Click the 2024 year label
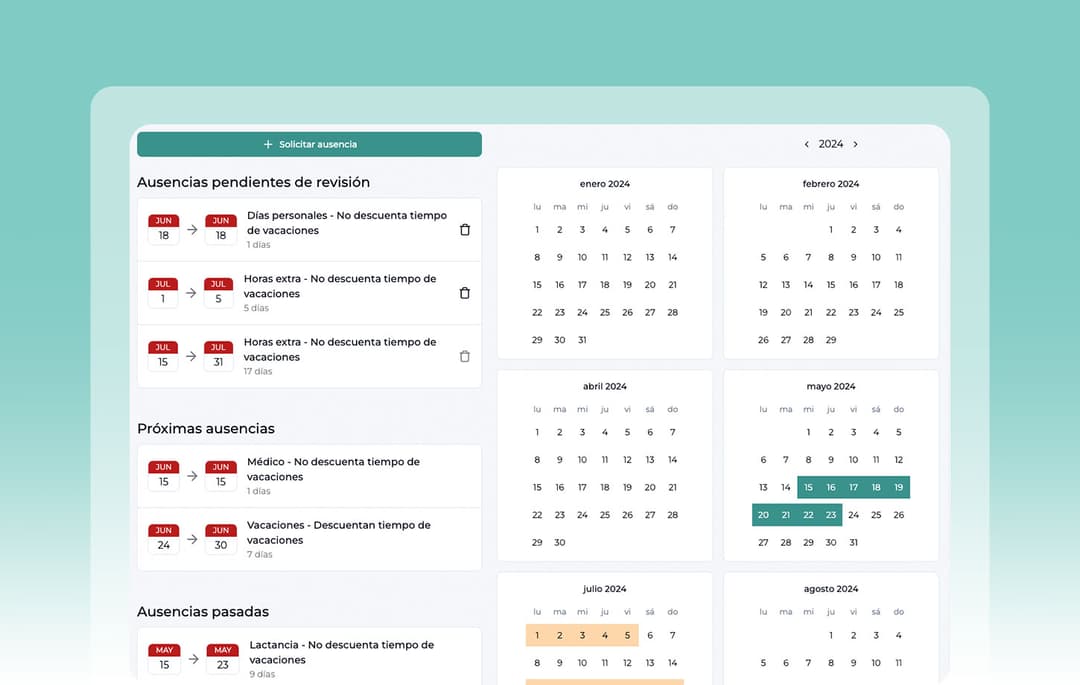1080x685 pixels. click(x=831, y=144)
